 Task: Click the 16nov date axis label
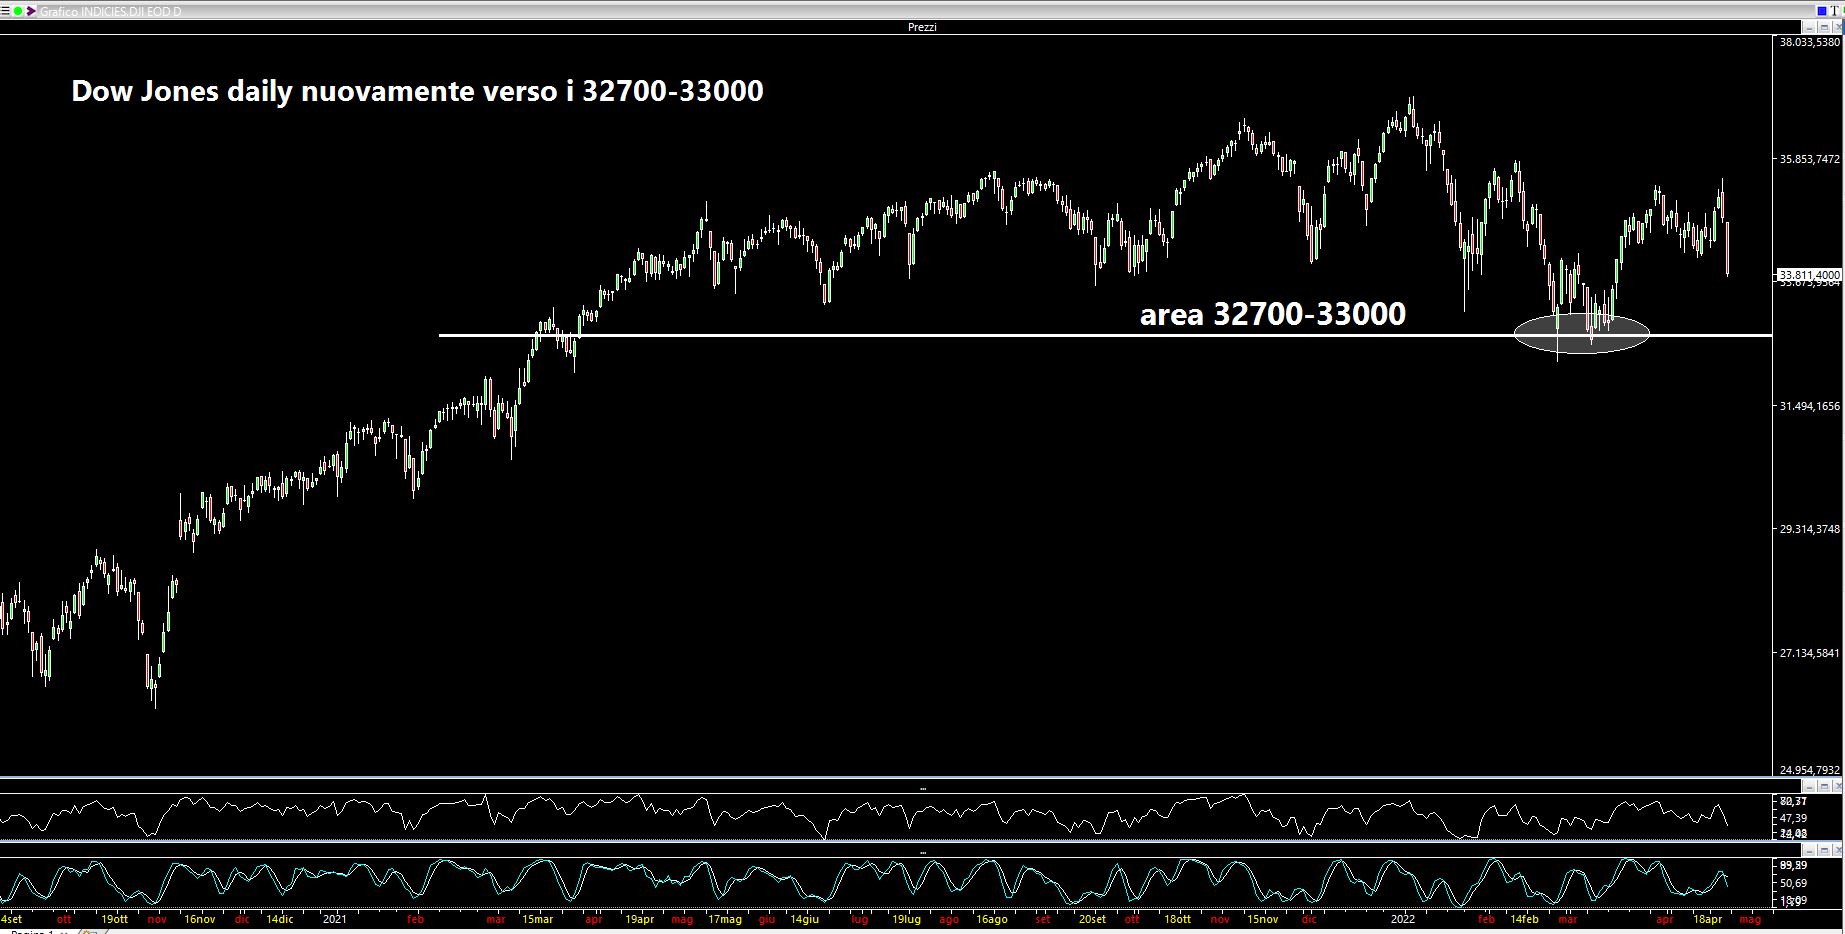pyautogui.click(x=200, y=919)
